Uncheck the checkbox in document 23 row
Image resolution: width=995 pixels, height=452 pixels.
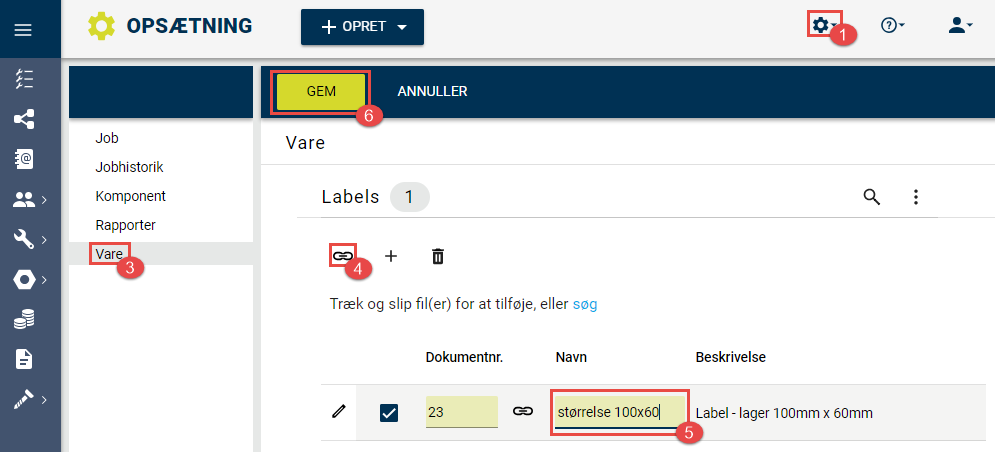388,414
